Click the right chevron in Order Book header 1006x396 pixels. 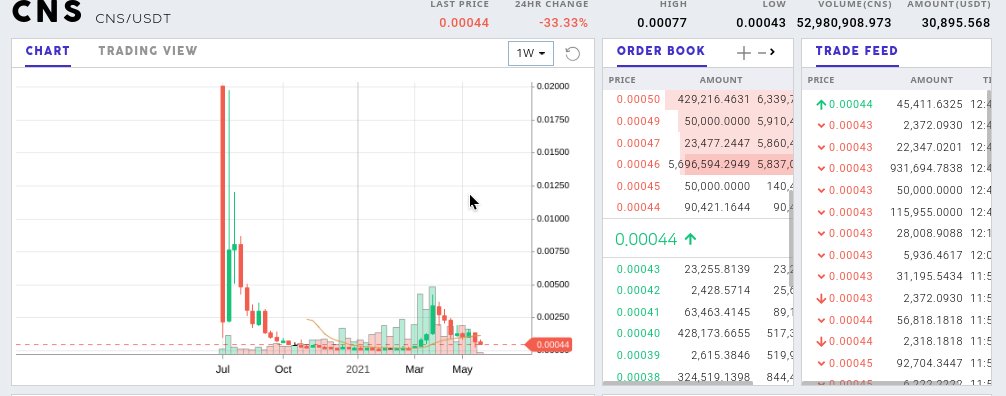(772, 53)
